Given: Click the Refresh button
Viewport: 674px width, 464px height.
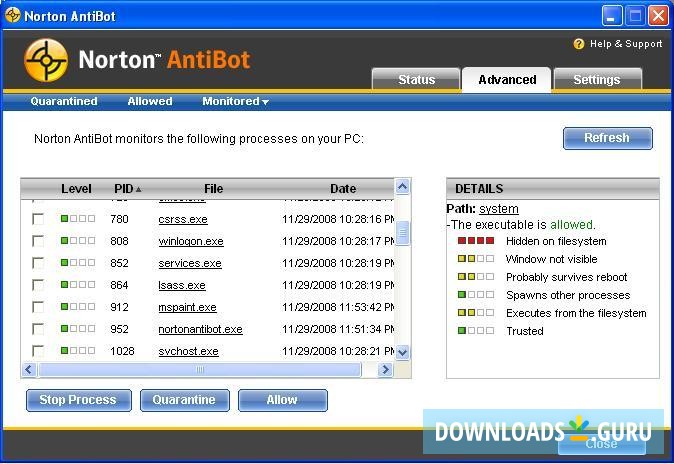Looking at the screenshot, I should tap(607, 138).
